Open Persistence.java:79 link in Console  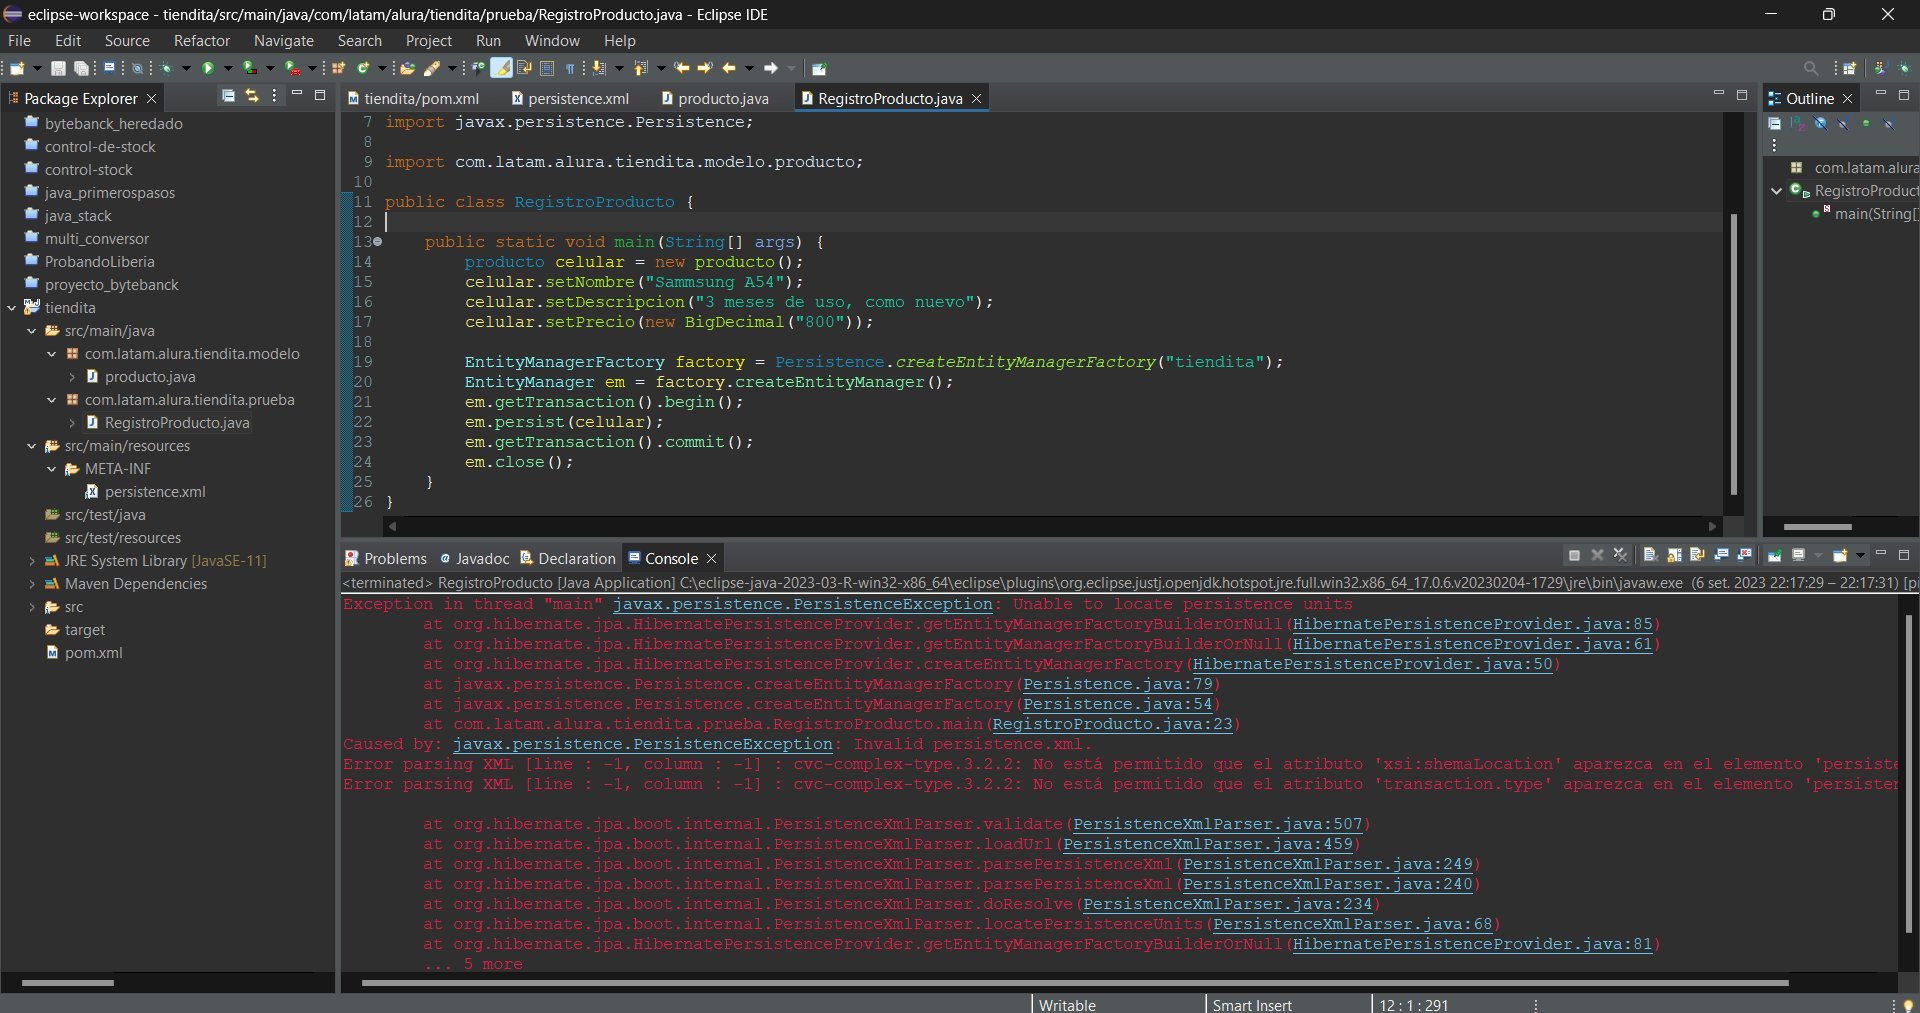(1117, 684)
